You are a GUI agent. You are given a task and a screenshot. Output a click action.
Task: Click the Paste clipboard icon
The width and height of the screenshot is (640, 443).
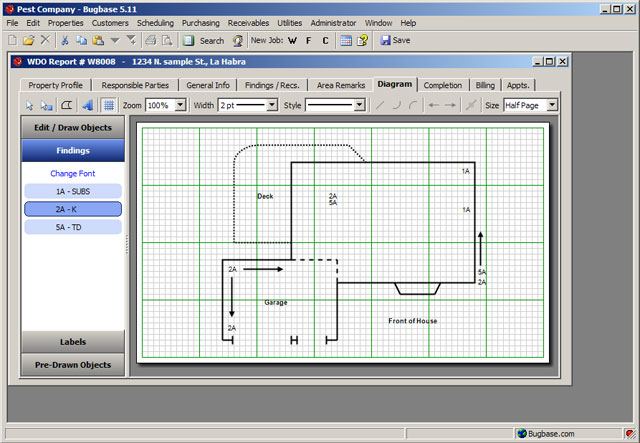click(x=98, y=41)
